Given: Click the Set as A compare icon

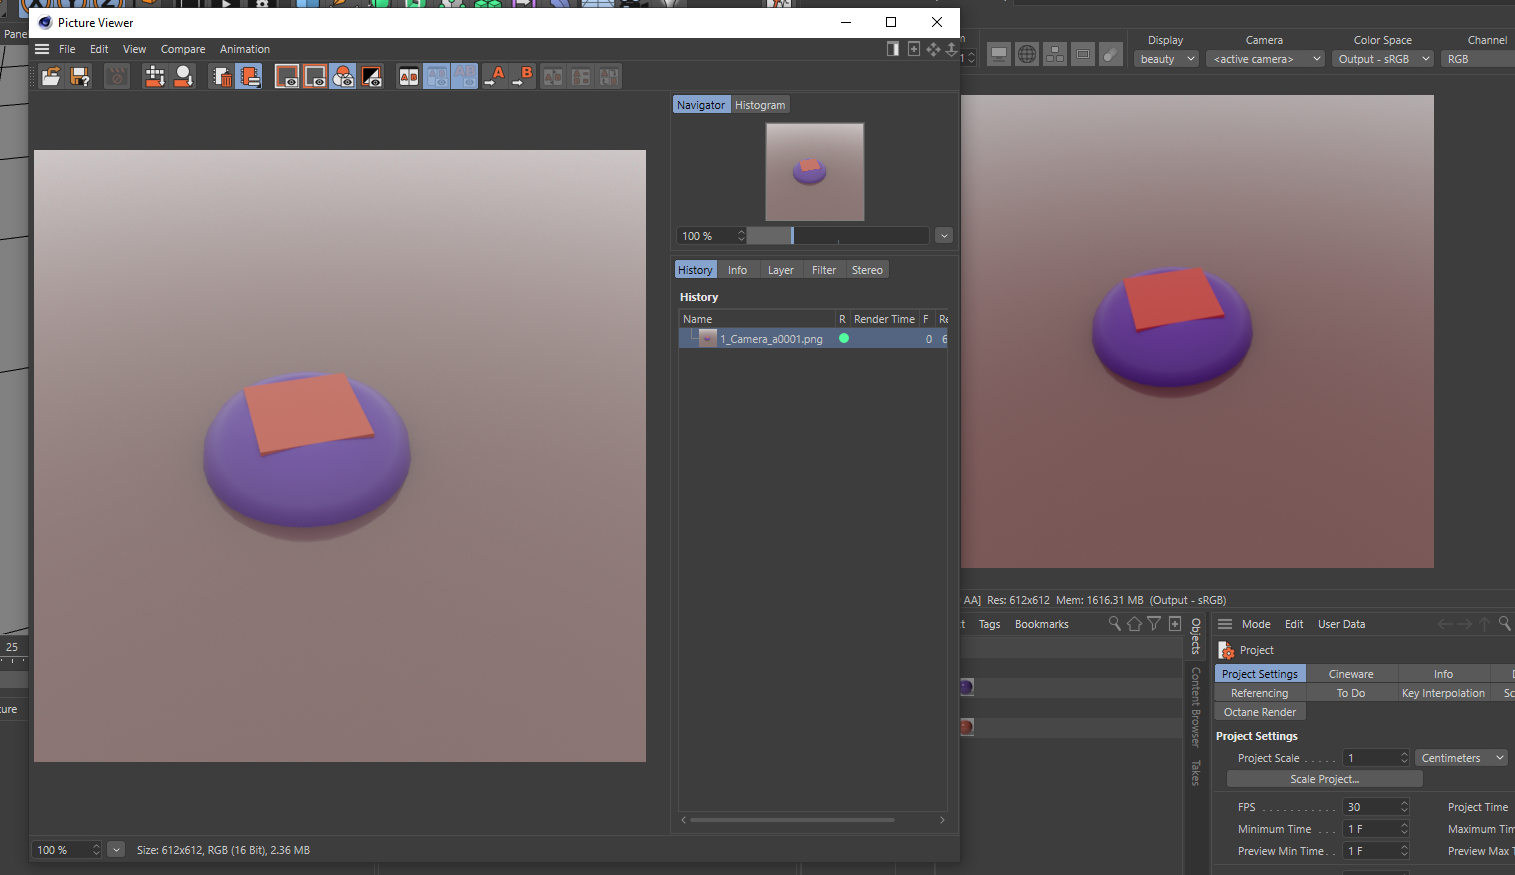Looking at the screenshot, I should pyautogui.click(x=495, y=76).
